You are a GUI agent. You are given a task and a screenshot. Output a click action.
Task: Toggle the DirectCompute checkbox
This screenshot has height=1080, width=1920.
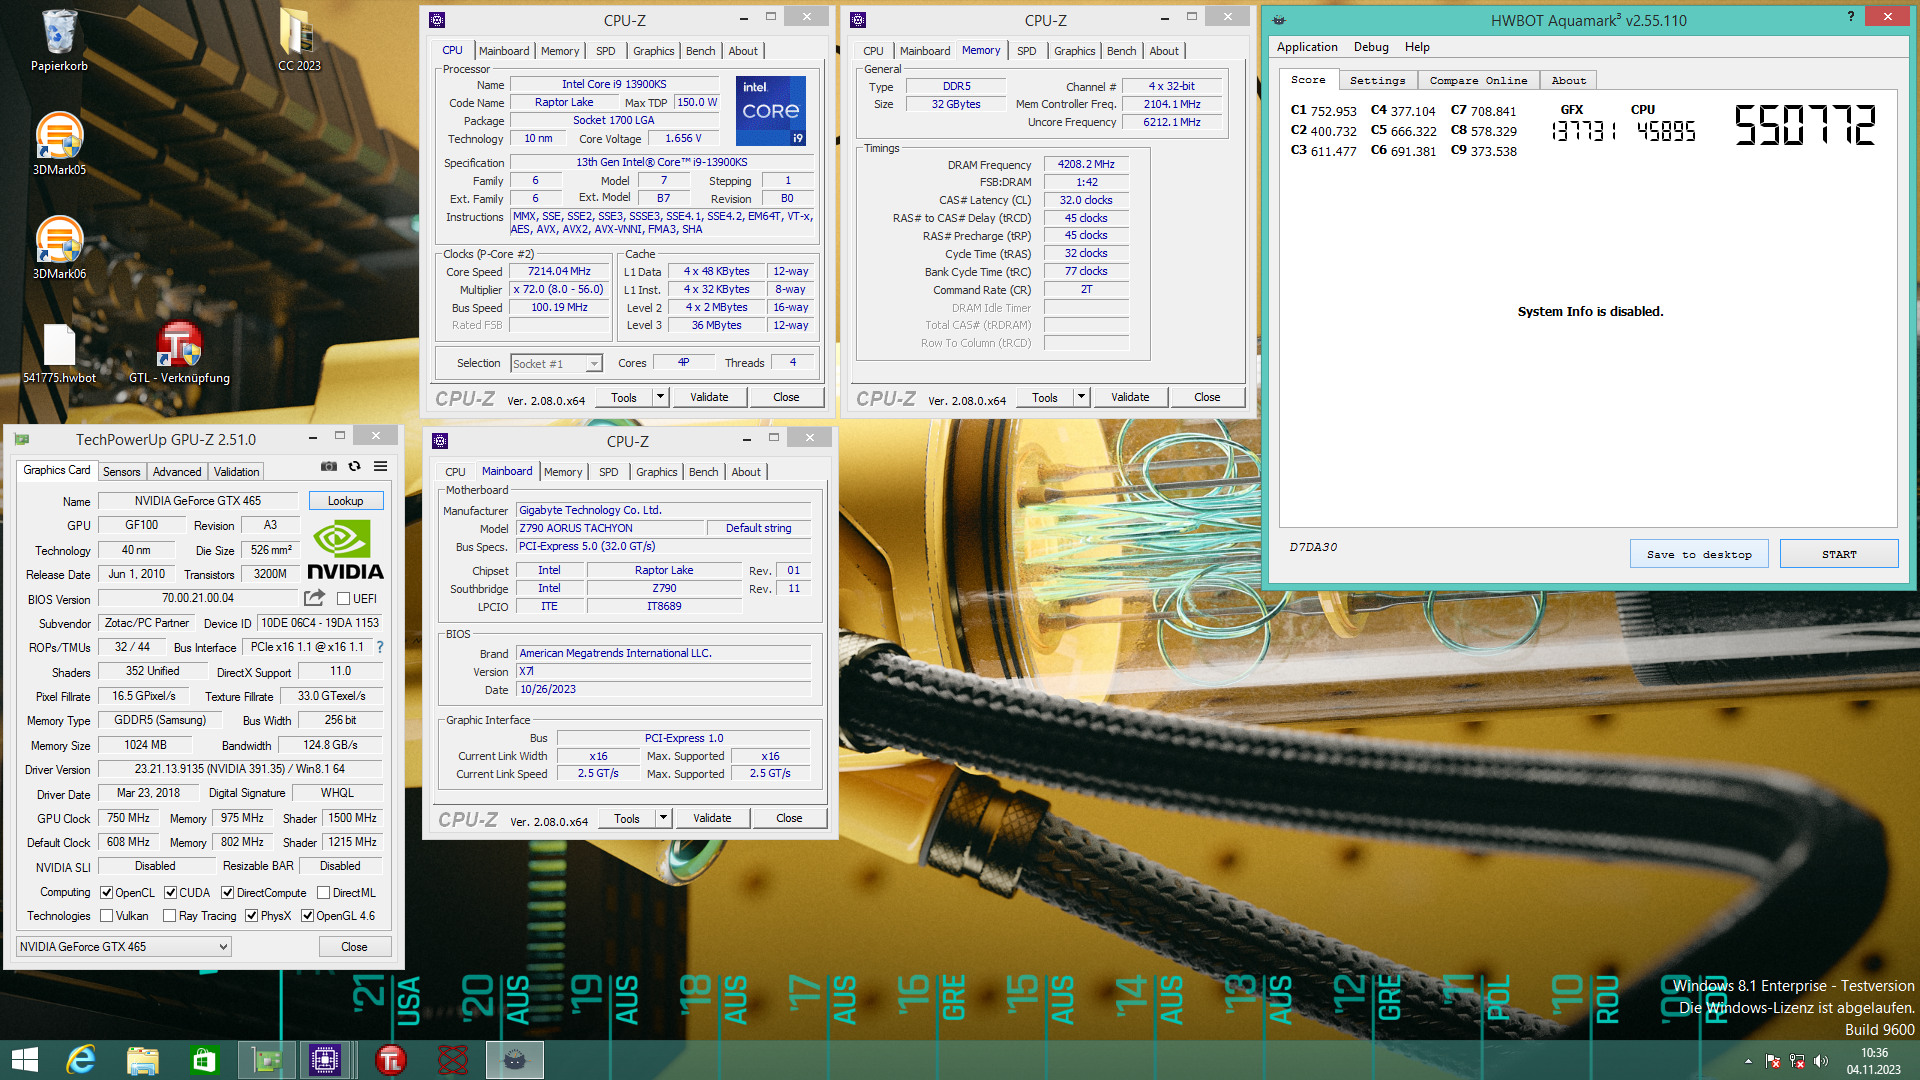[228, 893]
